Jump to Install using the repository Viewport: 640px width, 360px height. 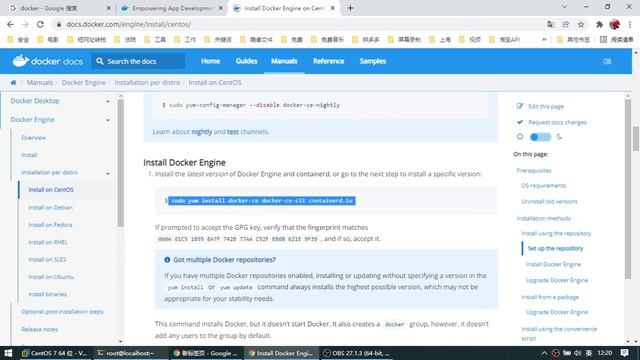pyautogui.click(x=556, y=233)
